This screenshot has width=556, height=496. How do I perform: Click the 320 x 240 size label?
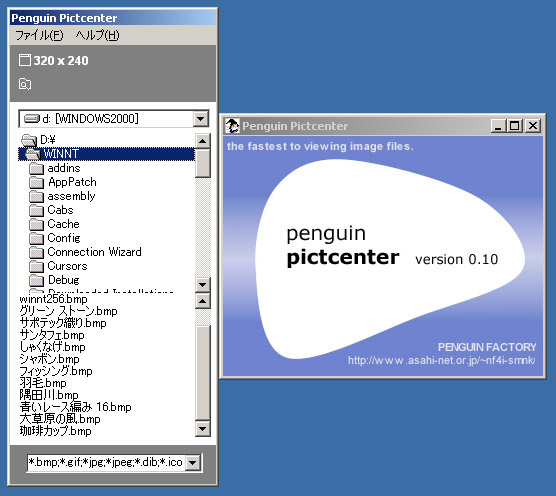point(61,61)
